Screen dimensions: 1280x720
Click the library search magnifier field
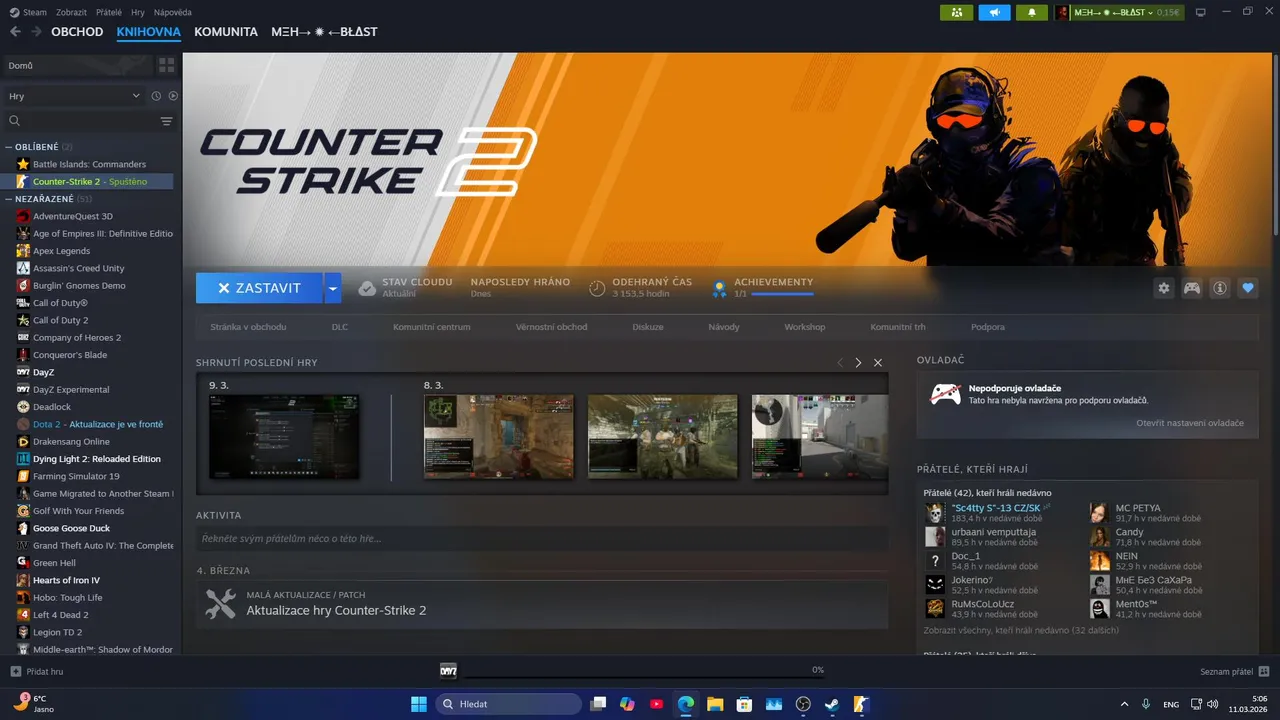80,121
